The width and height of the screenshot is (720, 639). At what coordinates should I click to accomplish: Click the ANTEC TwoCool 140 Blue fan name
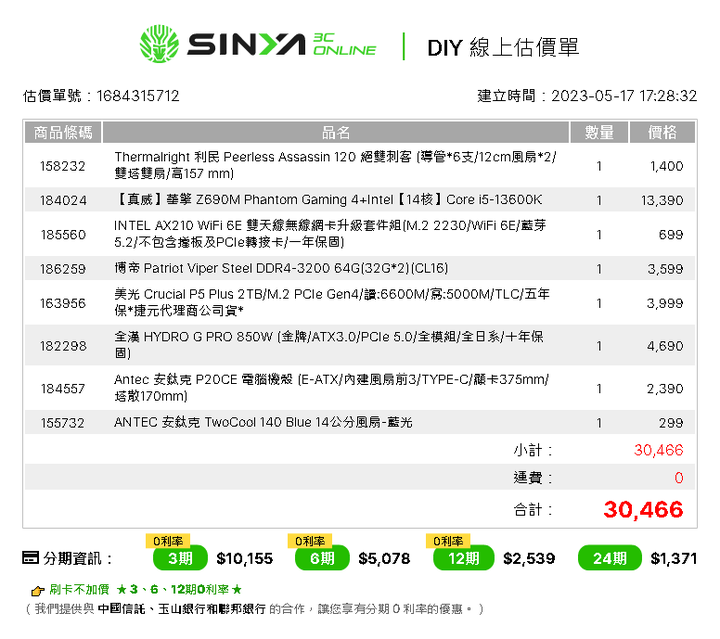coord(263,422)
